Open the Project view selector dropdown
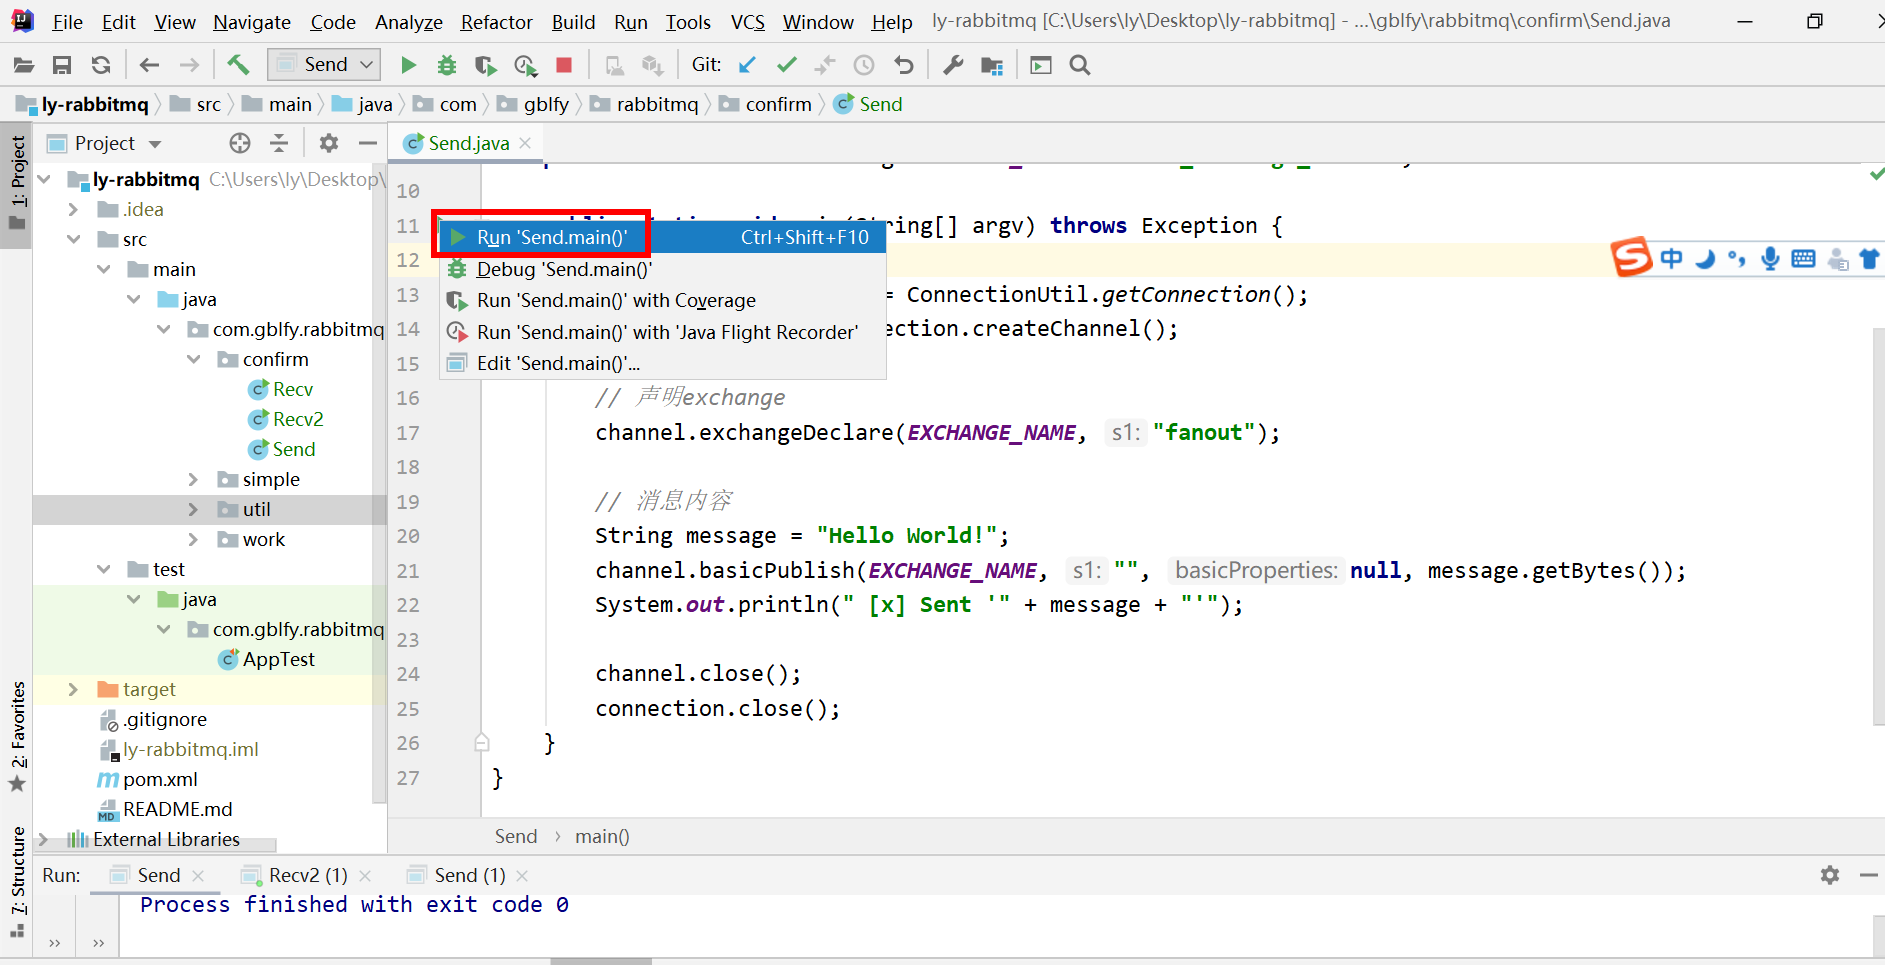 pyautogui.click(x=154, y=144)
